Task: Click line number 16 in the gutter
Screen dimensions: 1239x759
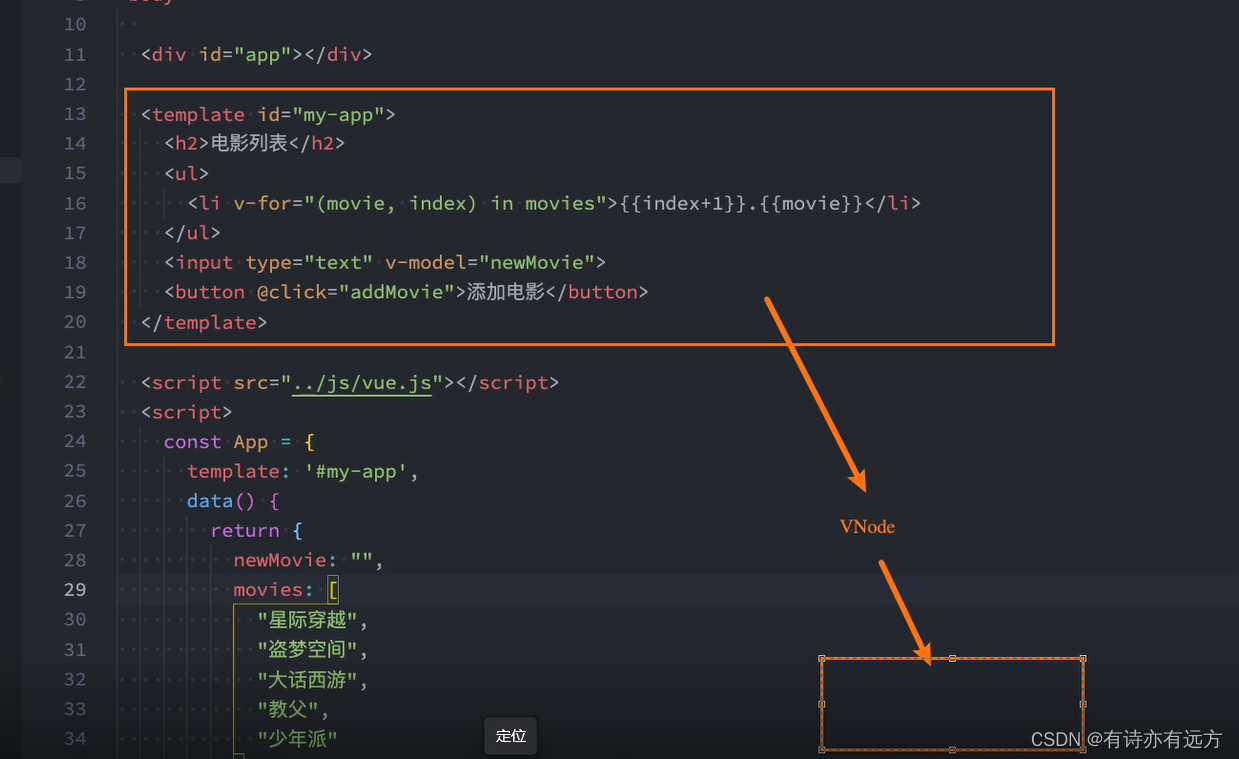Action: pyautogui.click(x=75, y=203)
